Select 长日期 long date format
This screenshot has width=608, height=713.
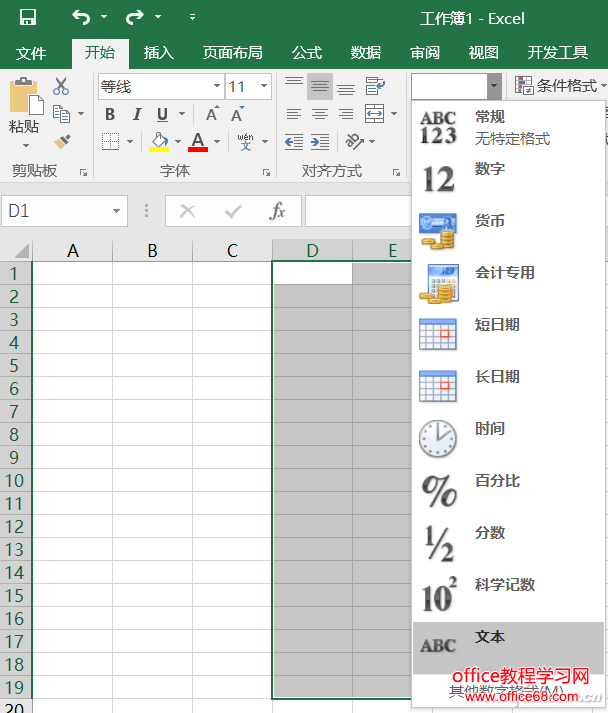coord(508,387)
